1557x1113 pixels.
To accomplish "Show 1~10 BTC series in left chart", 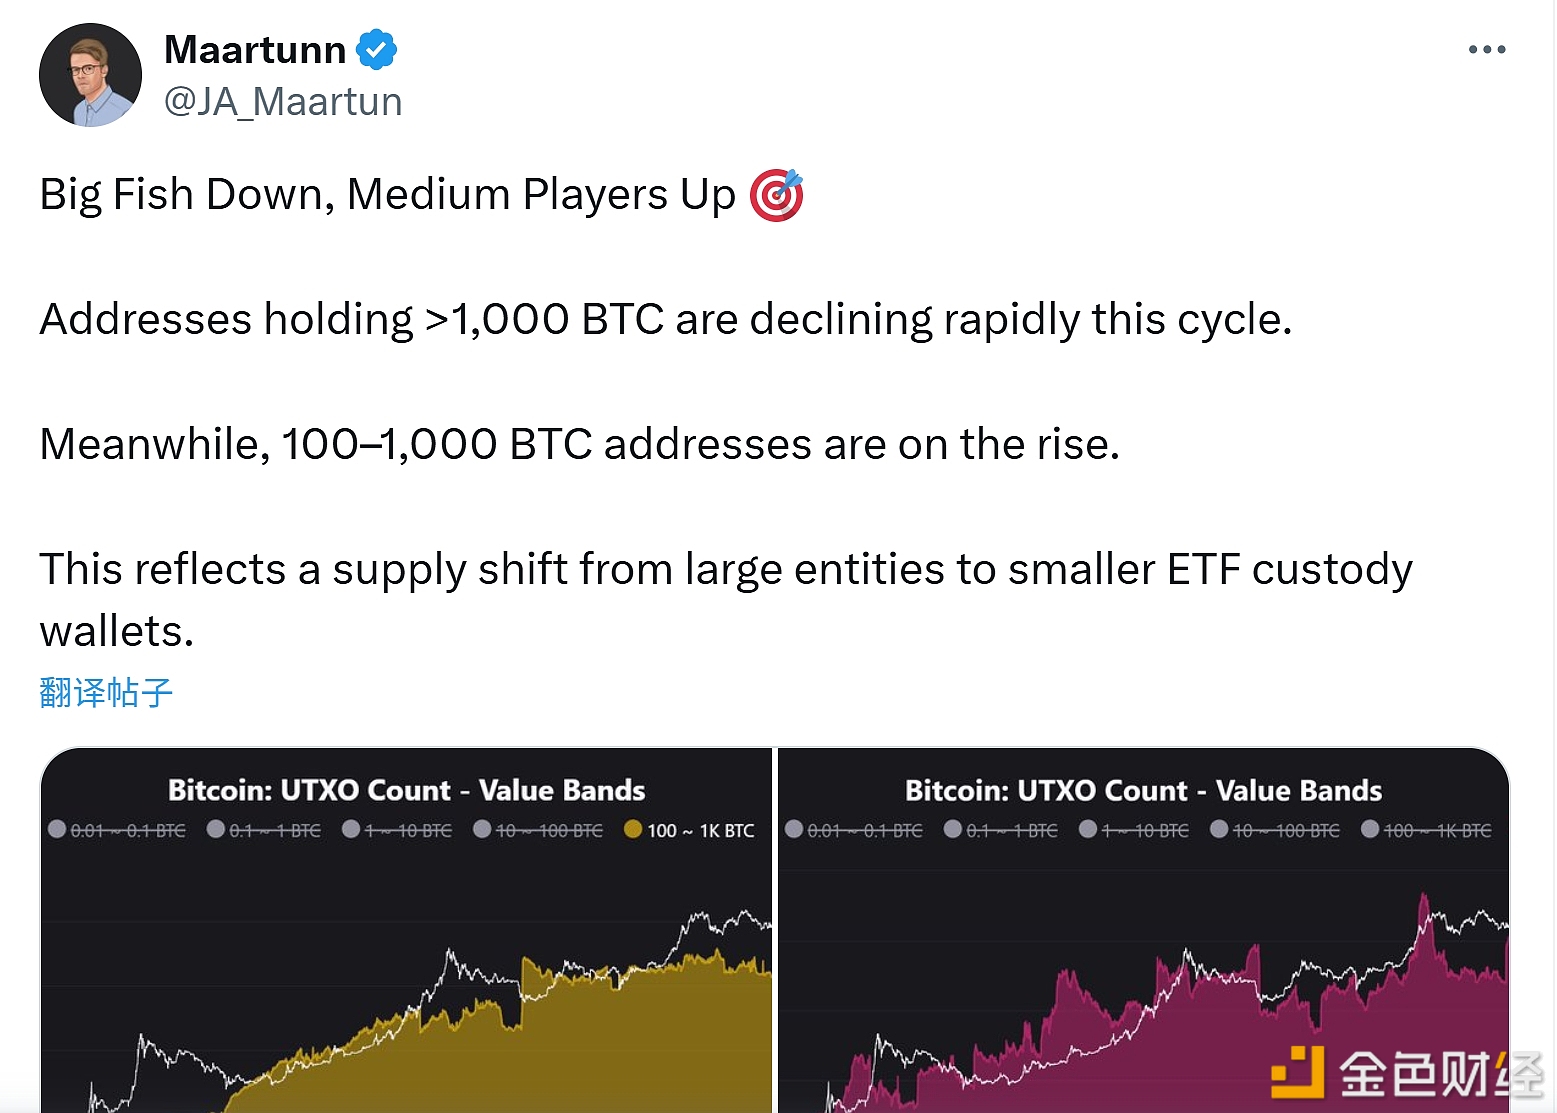I will [397, 830].
